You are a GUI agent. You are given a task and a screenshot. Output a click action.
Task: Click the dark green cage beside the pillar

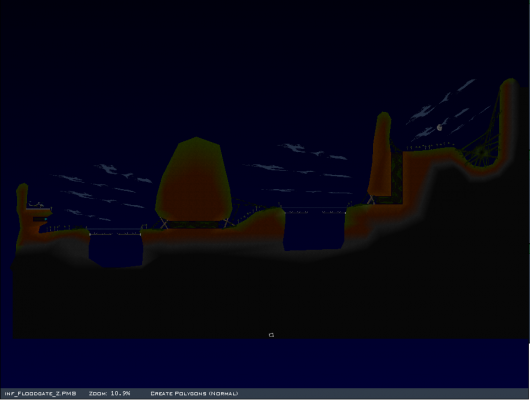pyautogui.click(x=397, y=177)
